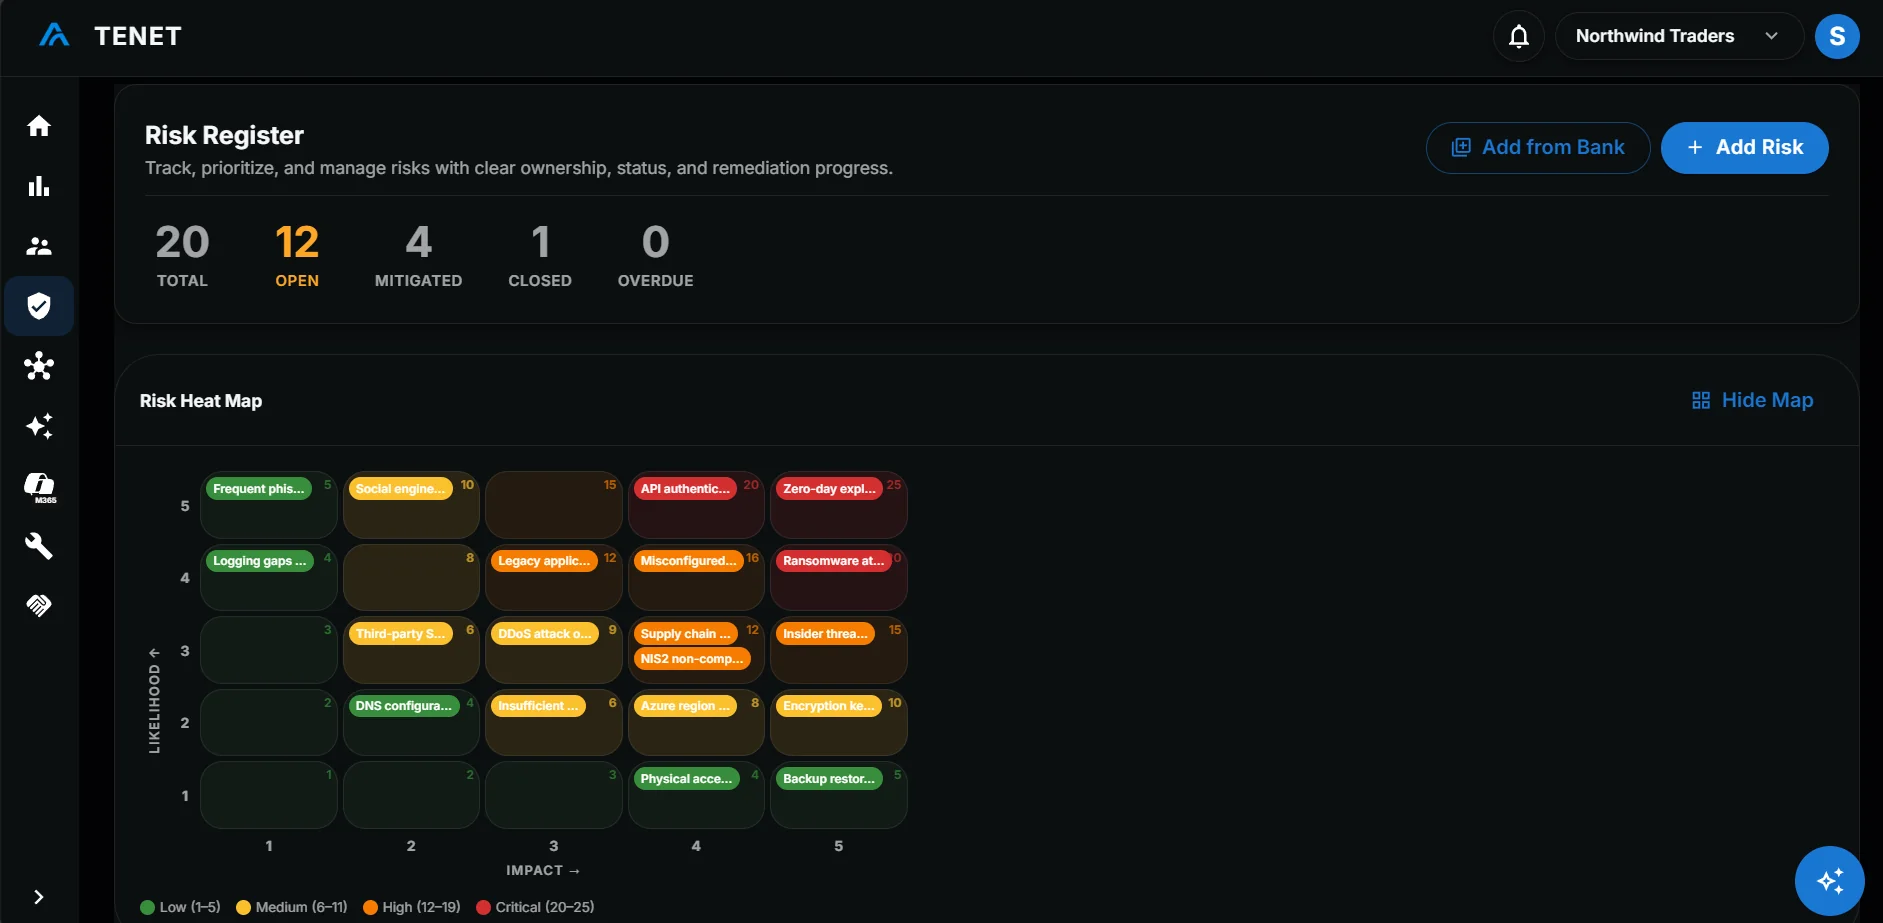The image size is (1883, 923).
Task: Open the notifications bell
Action: pos(1518,36)
